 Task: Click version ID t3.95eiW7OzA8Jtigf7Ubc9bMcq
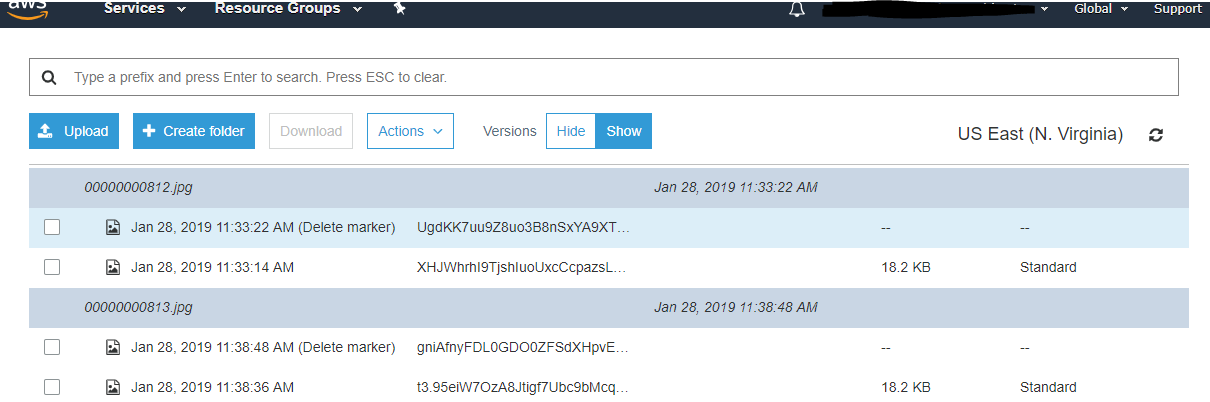pos(523,387)
